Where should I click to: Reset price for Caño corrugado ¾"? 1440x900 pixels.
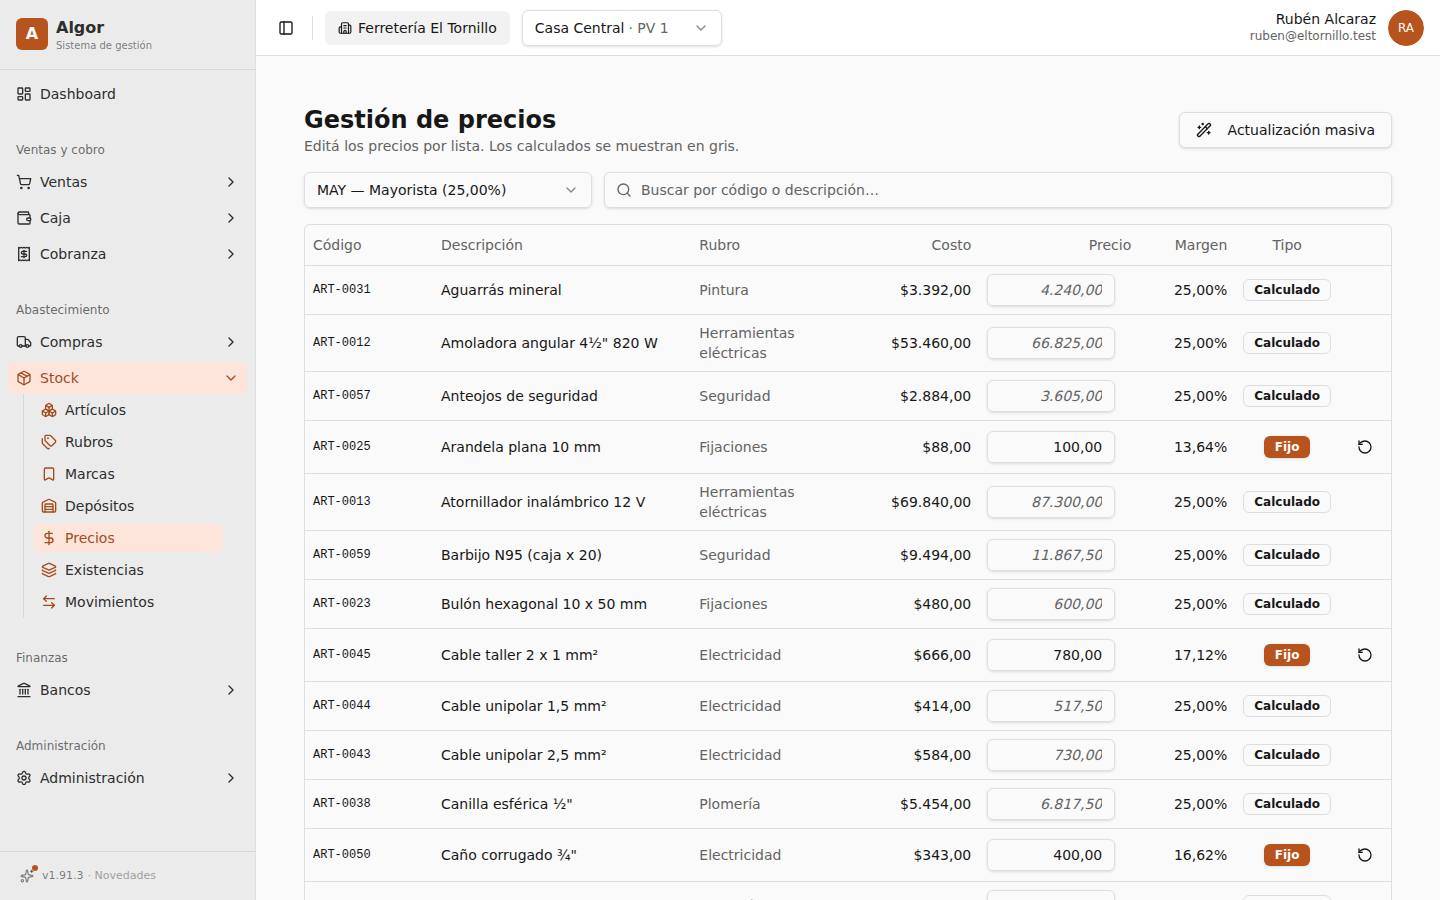pyautogui.click(x=1364, y=855)
